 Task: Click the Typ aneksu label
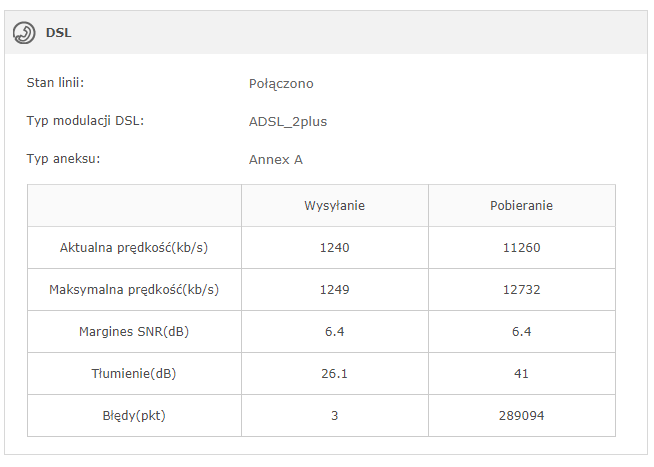[x=64, y=158]
